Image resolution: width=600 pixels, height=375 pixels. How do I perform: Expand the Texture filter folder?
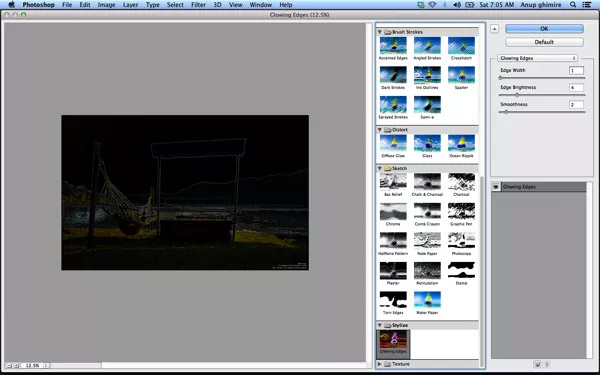point(380,364)
